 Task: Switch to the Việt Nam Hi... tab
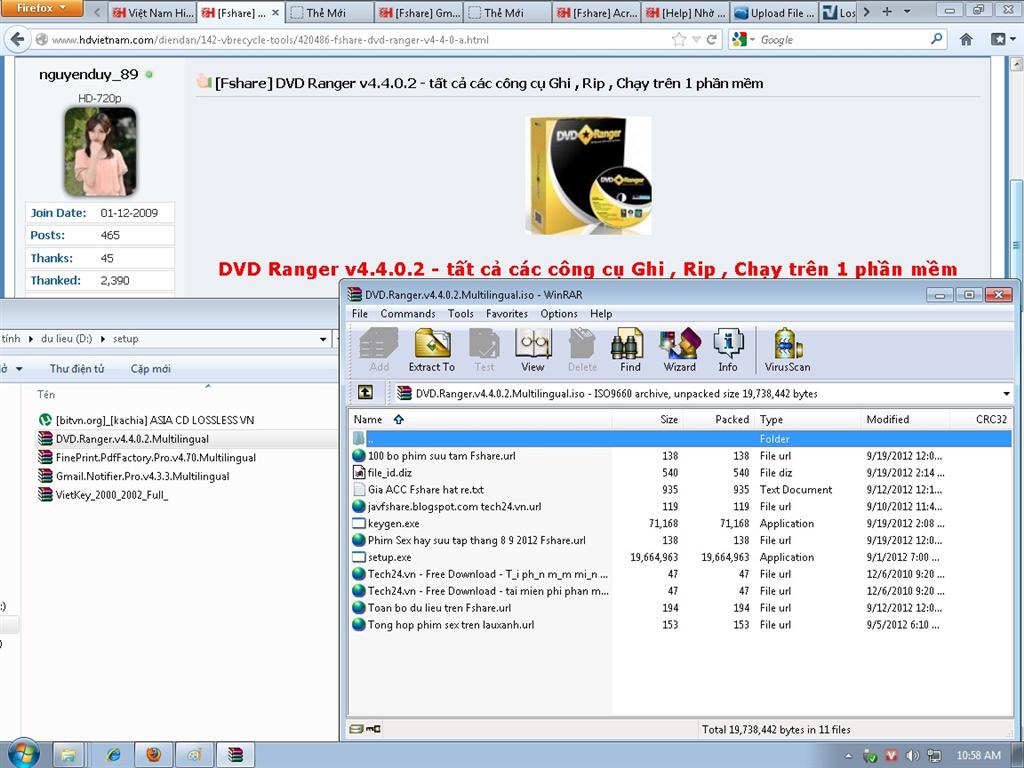152,12
